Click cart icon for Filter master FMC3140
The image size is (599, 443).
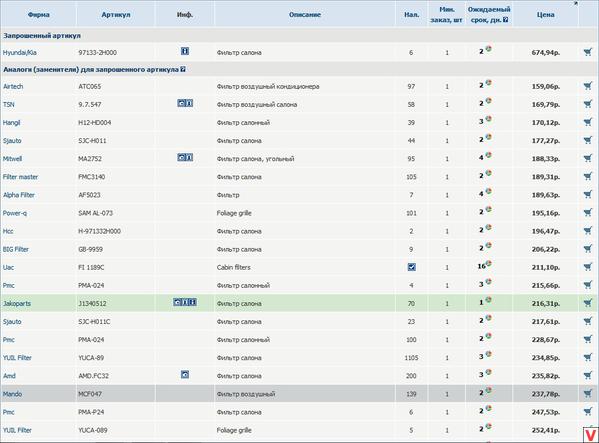588,176
